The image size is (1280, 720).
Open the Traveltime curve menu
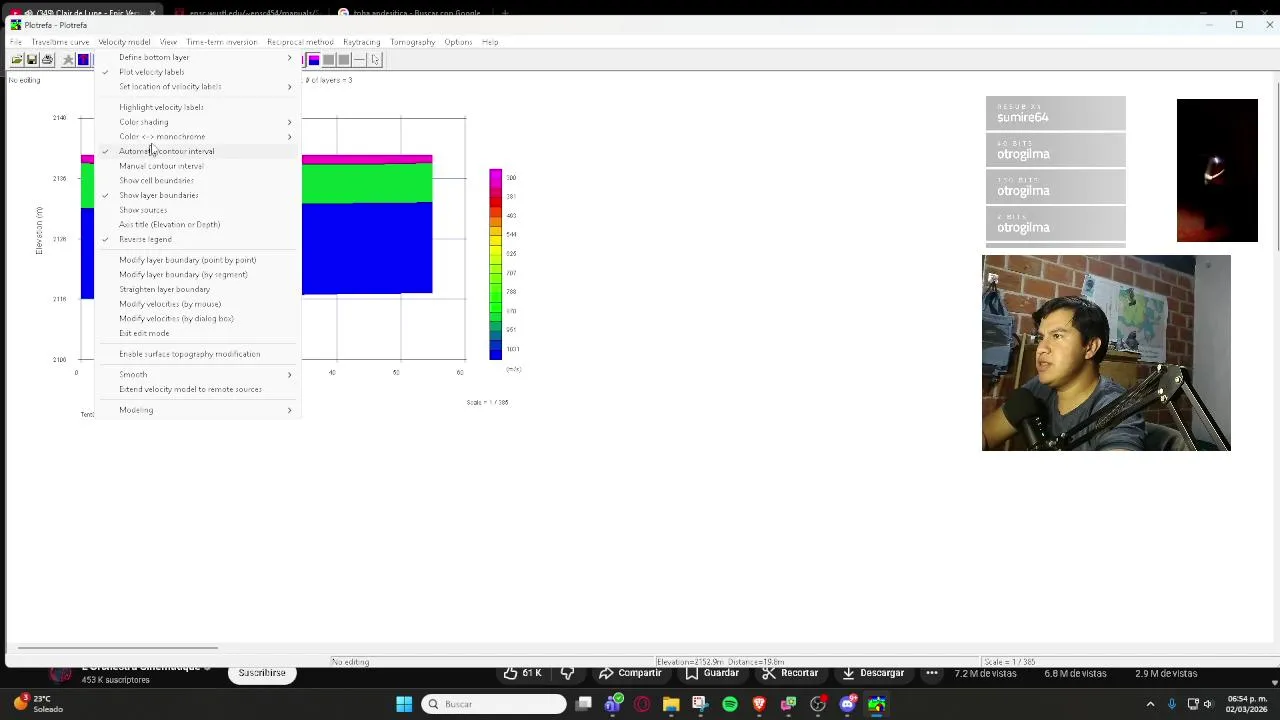pyautogui.click(x=60, y=42)
